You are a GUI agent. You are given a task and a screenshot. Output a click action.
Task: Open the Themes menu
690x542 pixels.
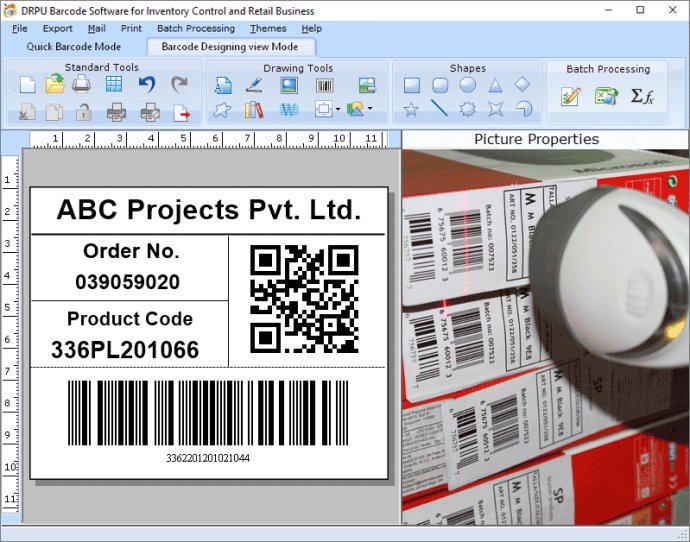point(268,29)
